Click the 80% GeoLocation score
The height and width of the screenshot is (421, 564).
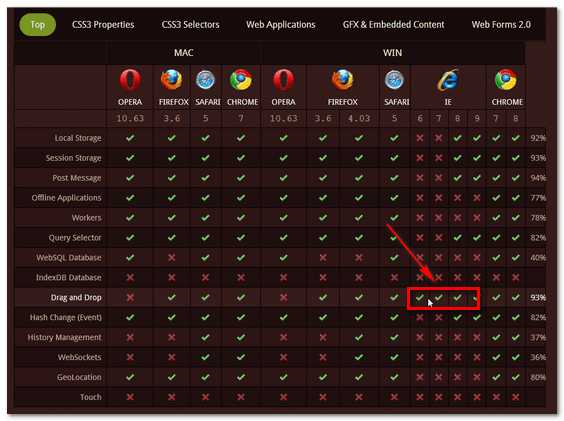pos(538,377)
